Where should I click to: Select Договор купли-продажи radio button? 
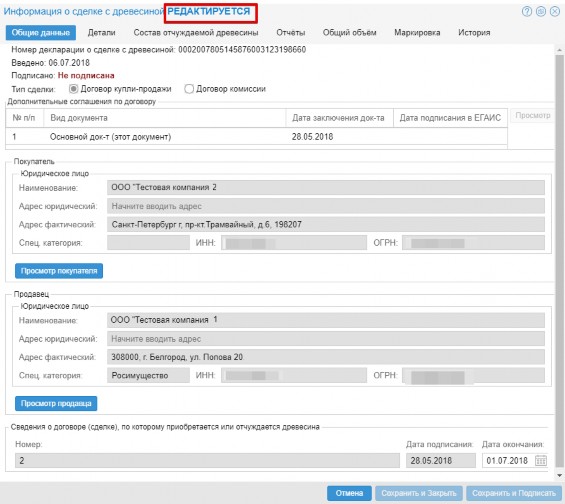(73, 89)
